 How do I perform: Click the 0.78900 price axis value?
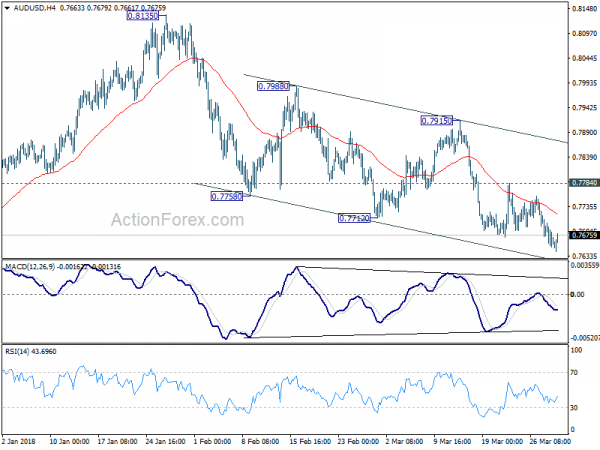coord(584,132)
